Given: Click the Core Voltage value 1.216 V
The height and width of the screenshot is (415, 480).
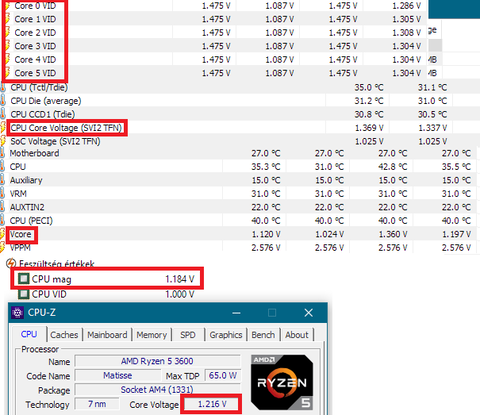Looking at the screenshot, I should (212, 404).
